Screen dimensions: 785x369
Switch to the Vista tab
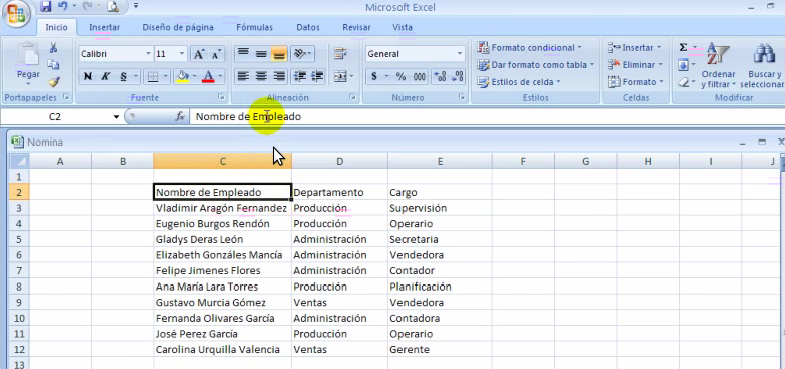click(403, 28)
